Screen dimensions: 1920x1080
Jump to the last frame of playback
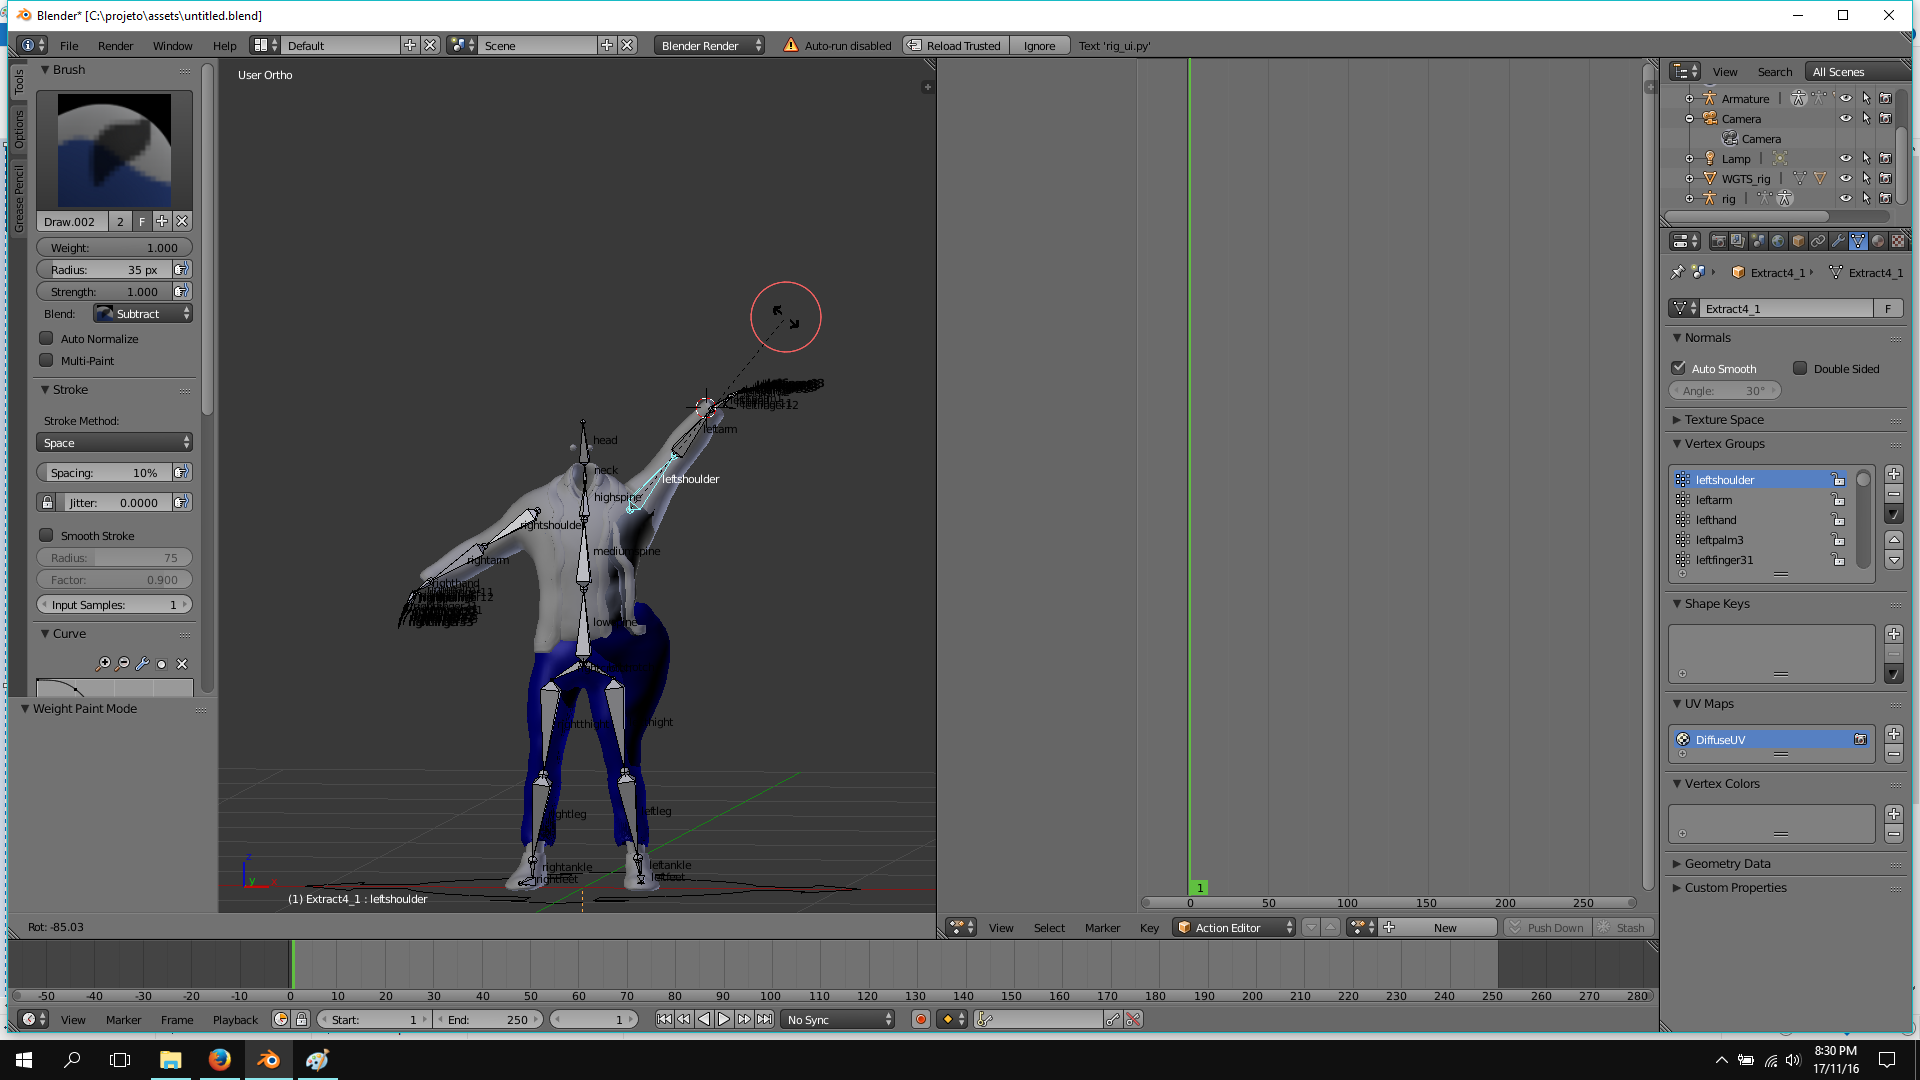(764, 1019)
